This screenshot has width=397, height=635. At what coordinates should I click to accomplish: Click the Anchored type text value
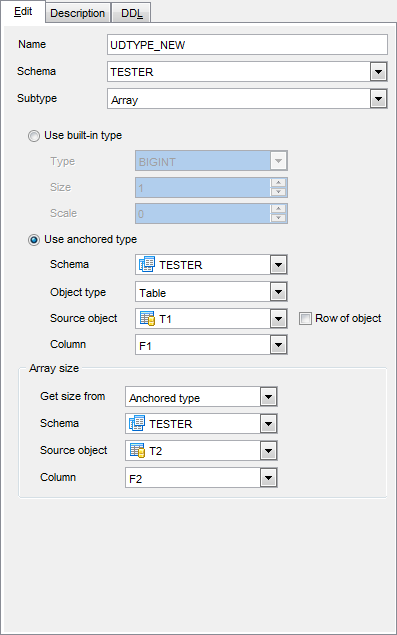164,398
